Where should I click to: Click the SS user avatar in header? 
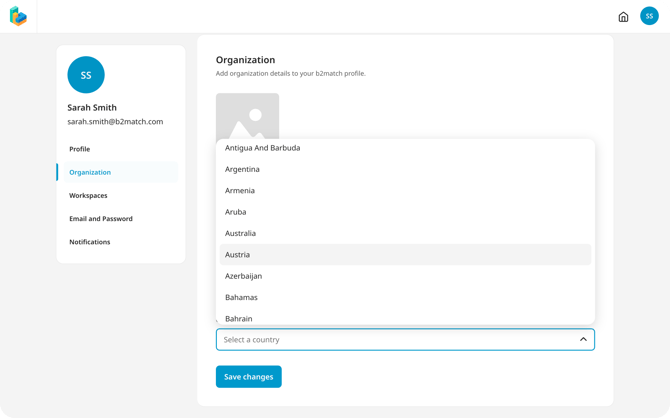click(649, 16)
